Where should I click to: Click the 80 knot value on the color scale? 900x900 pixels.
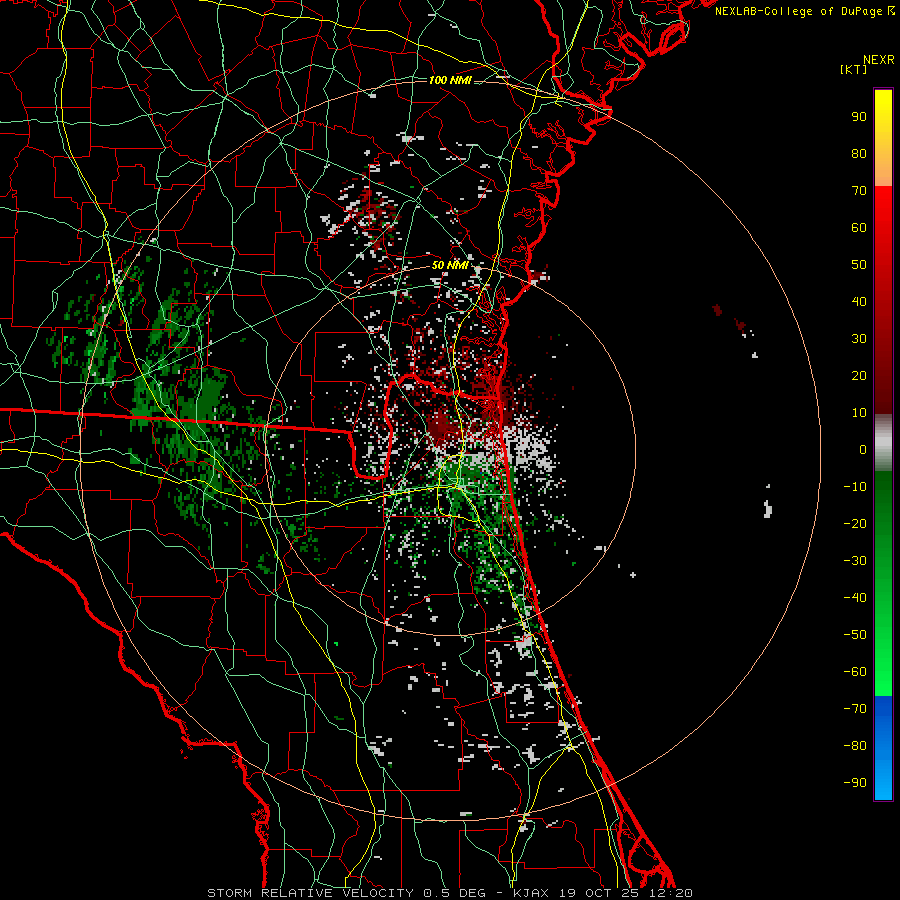[x=859, y=153]
